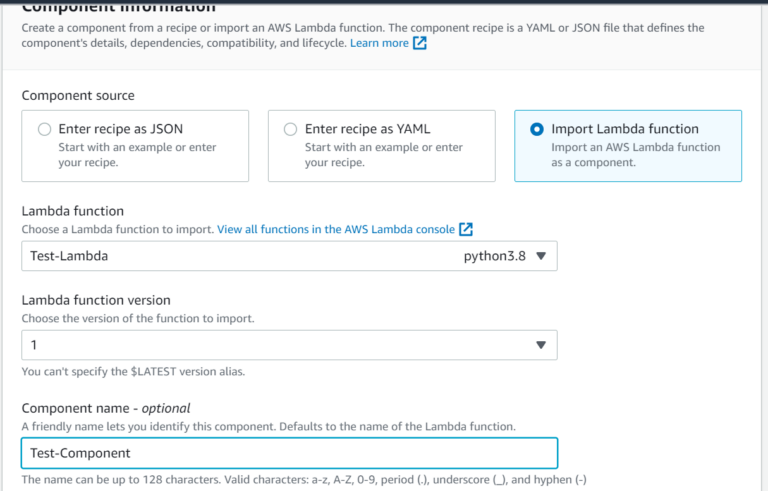Select the Enter recipe as YAML radio button
Screen dimensions: 768x491
(x=290, y=129)
